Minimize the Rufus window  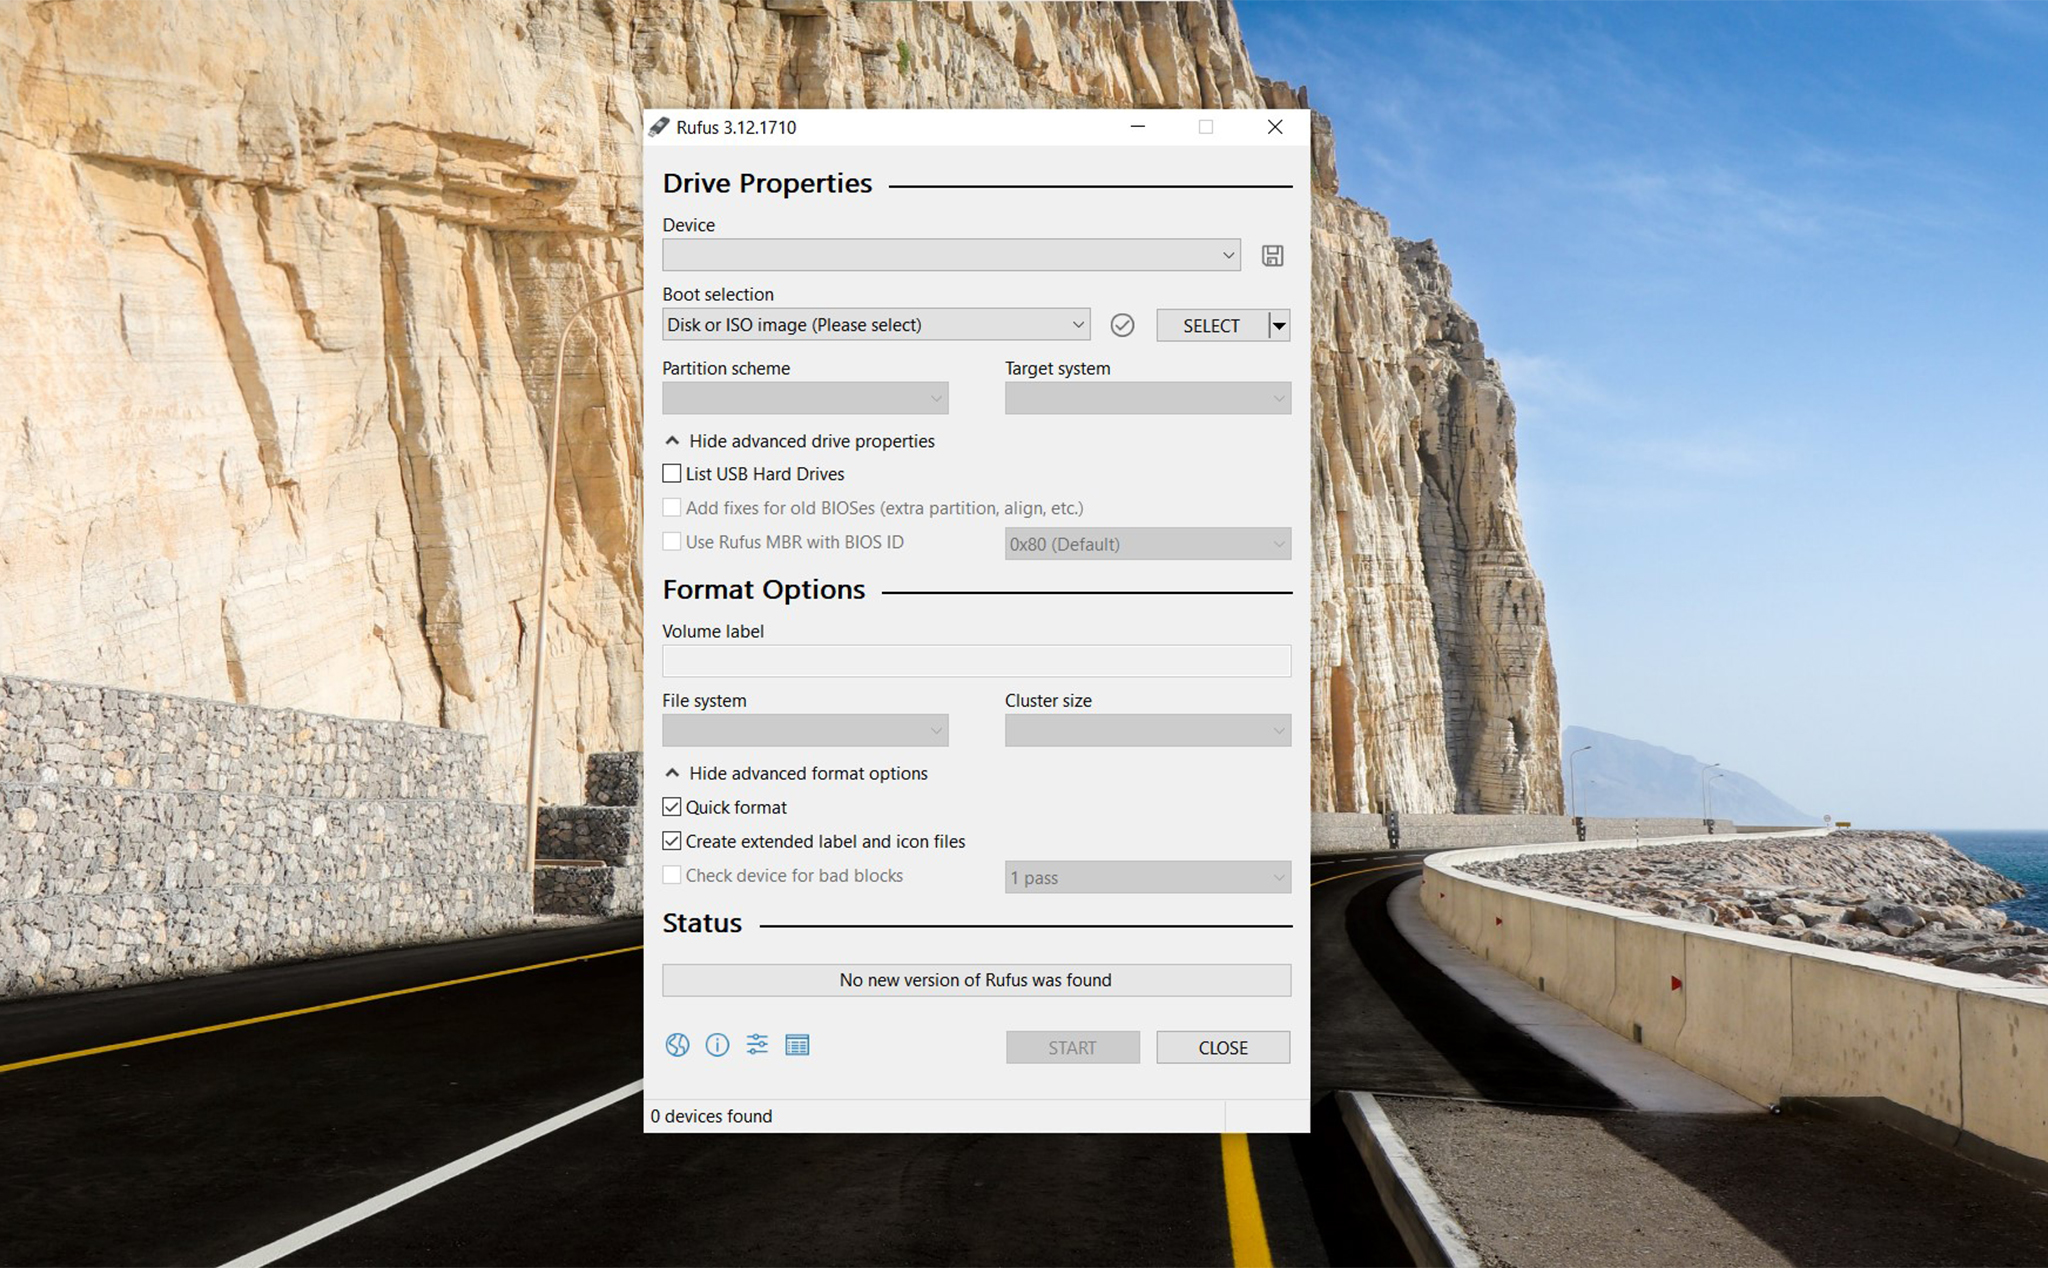click(x=1138, y=127)
